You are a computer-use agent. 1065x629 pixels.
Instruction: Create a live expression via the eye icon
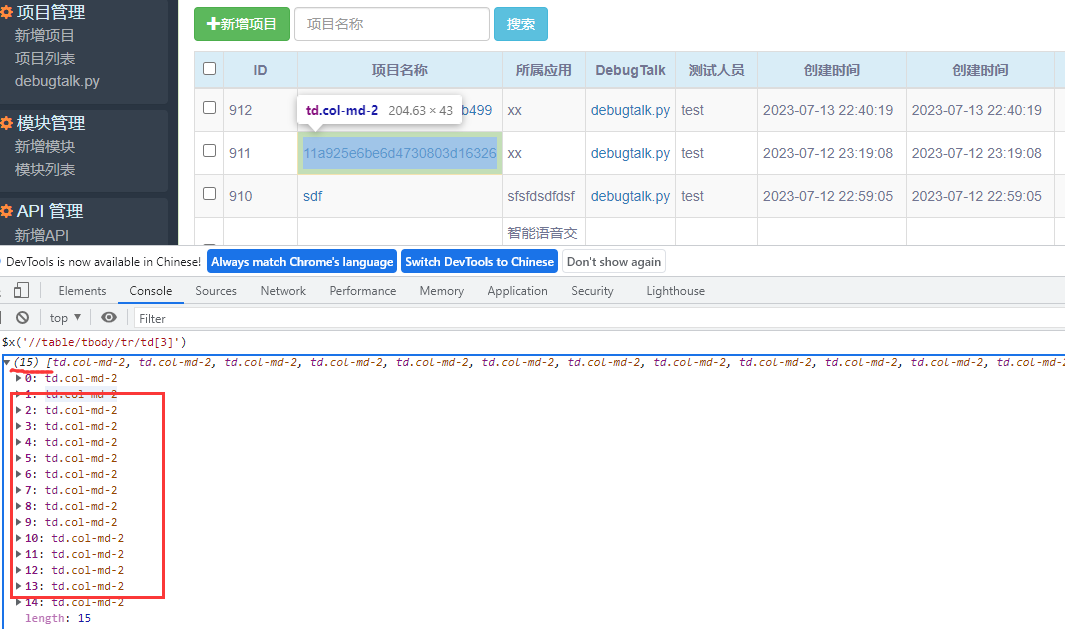click(108, 317)
